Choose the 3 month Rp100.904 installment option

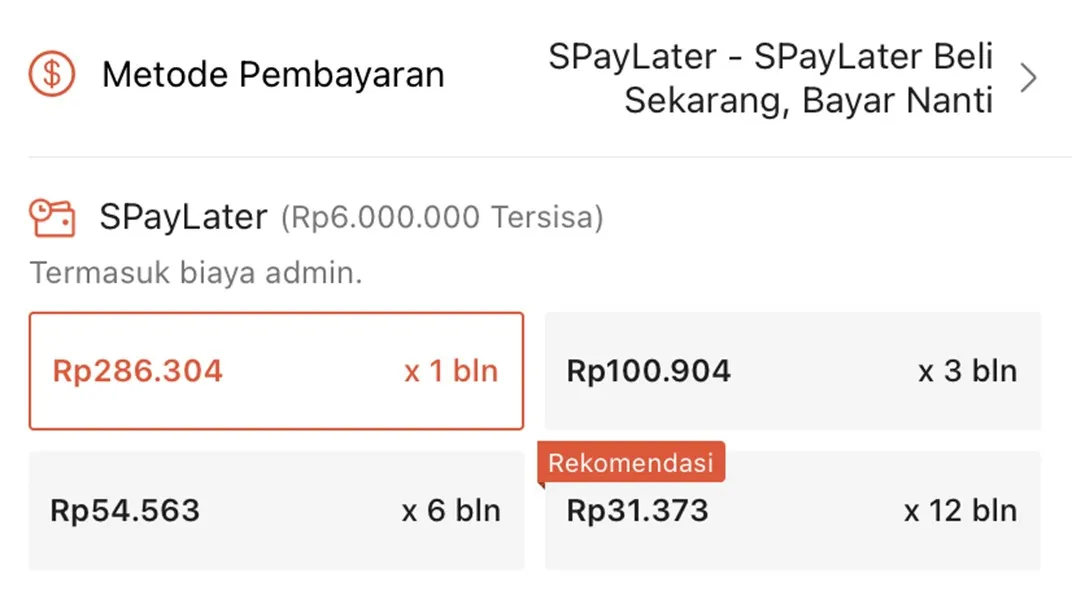point(792,371)
